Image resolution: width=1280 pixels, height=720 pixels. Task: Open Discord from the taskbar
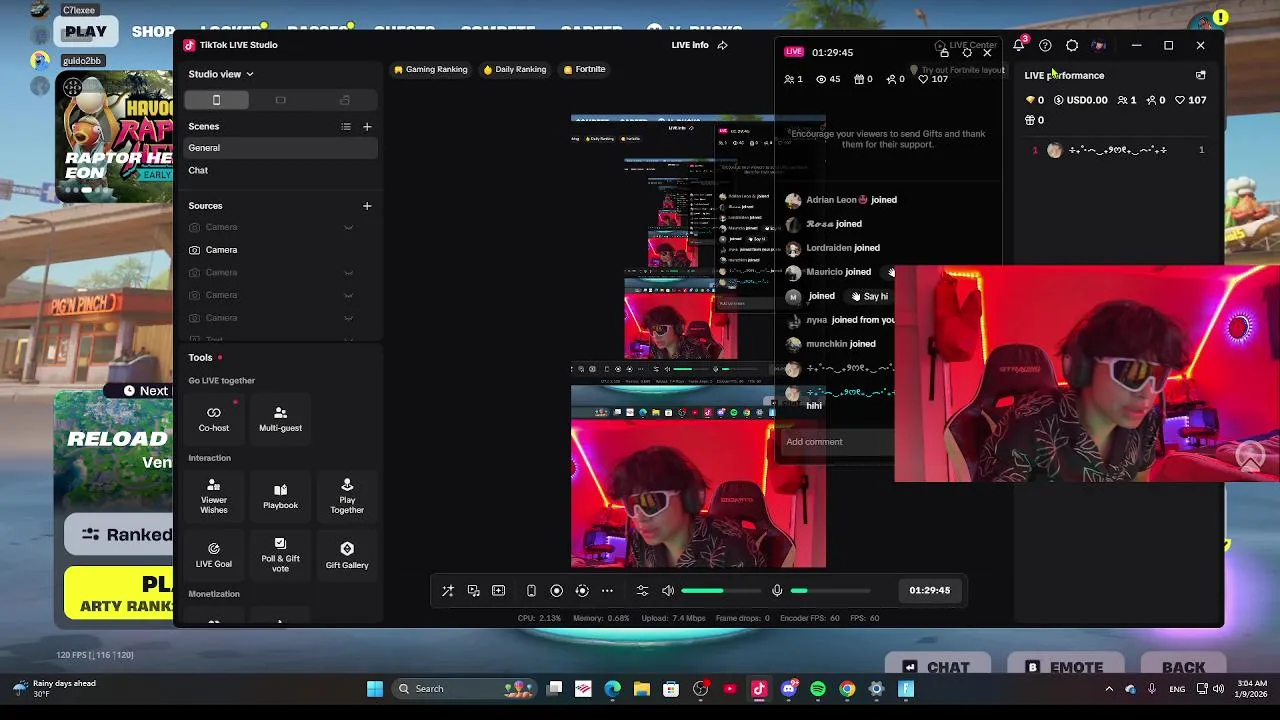[789, 689]
